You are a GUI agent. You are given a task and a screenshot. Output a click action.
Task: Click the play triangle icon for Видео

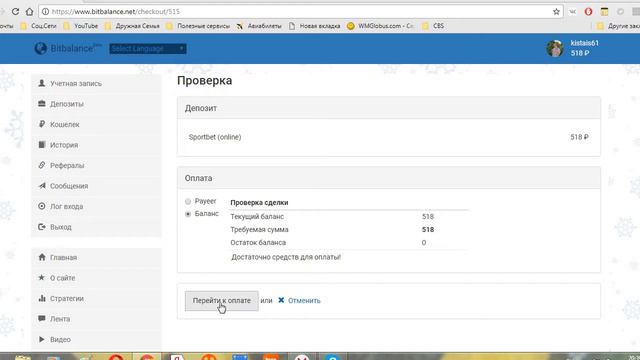[42, 339]
